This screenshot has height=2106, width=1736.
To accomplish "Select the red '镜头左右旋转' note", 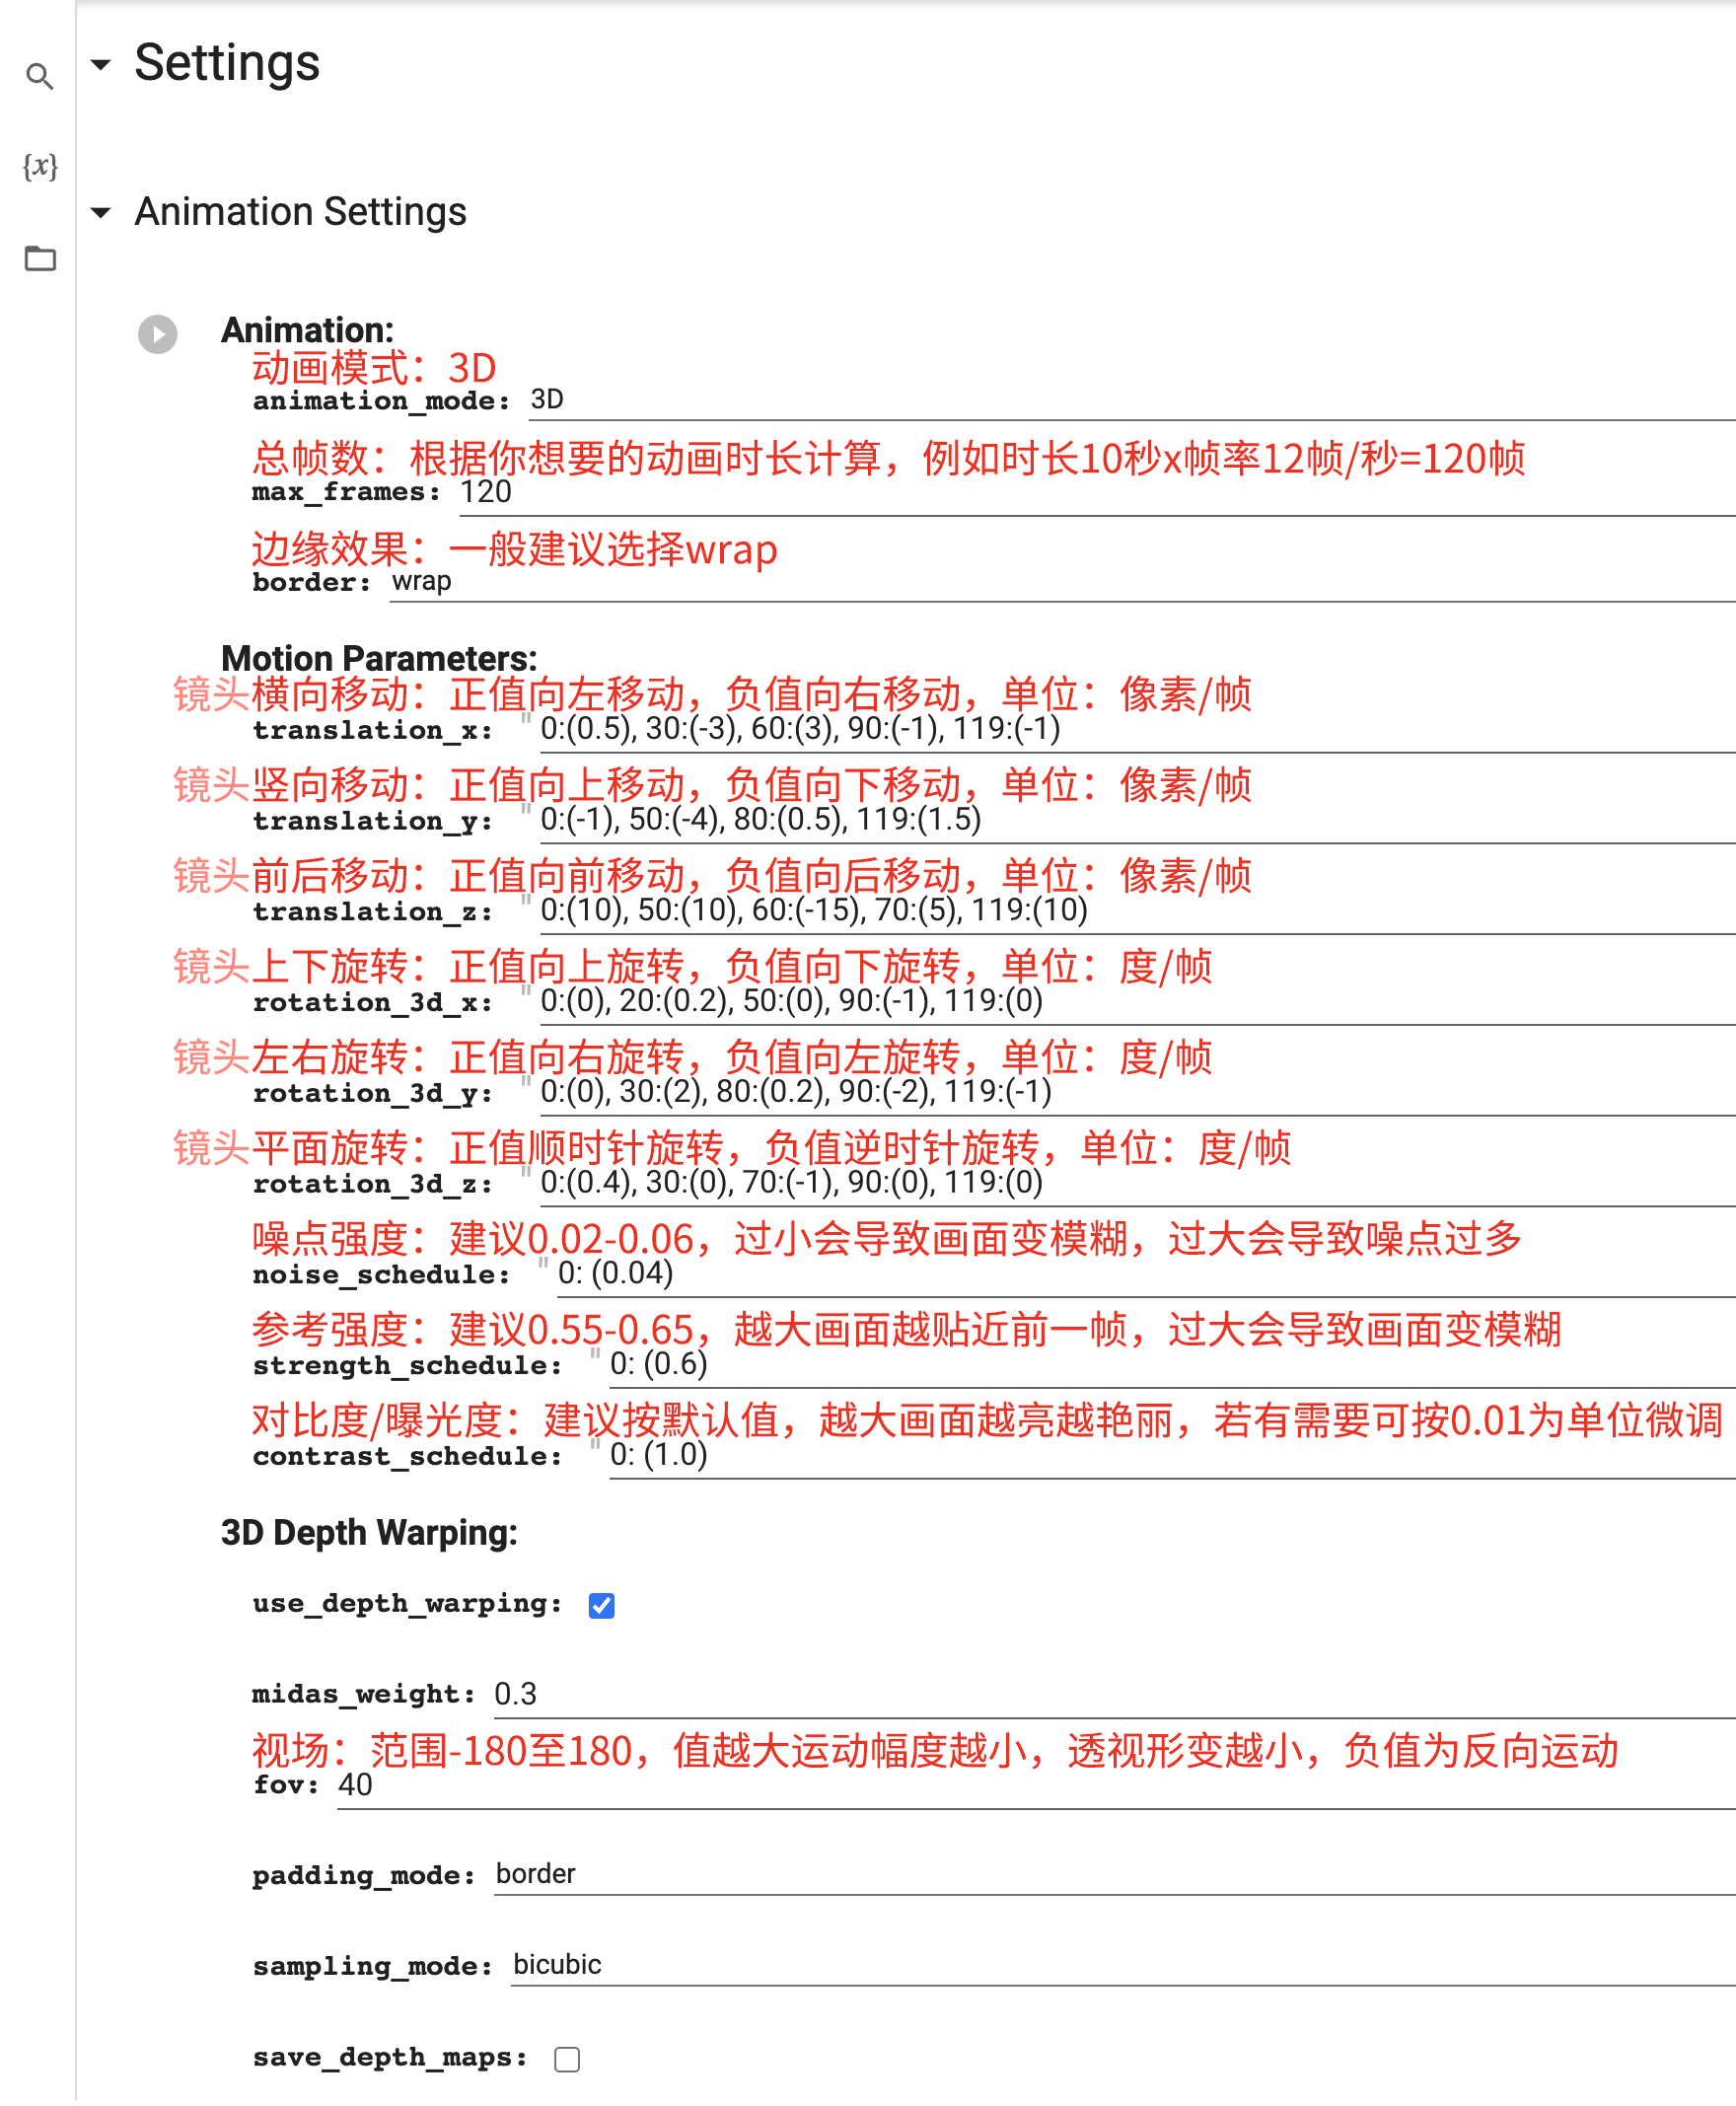I will (692, 1059).
